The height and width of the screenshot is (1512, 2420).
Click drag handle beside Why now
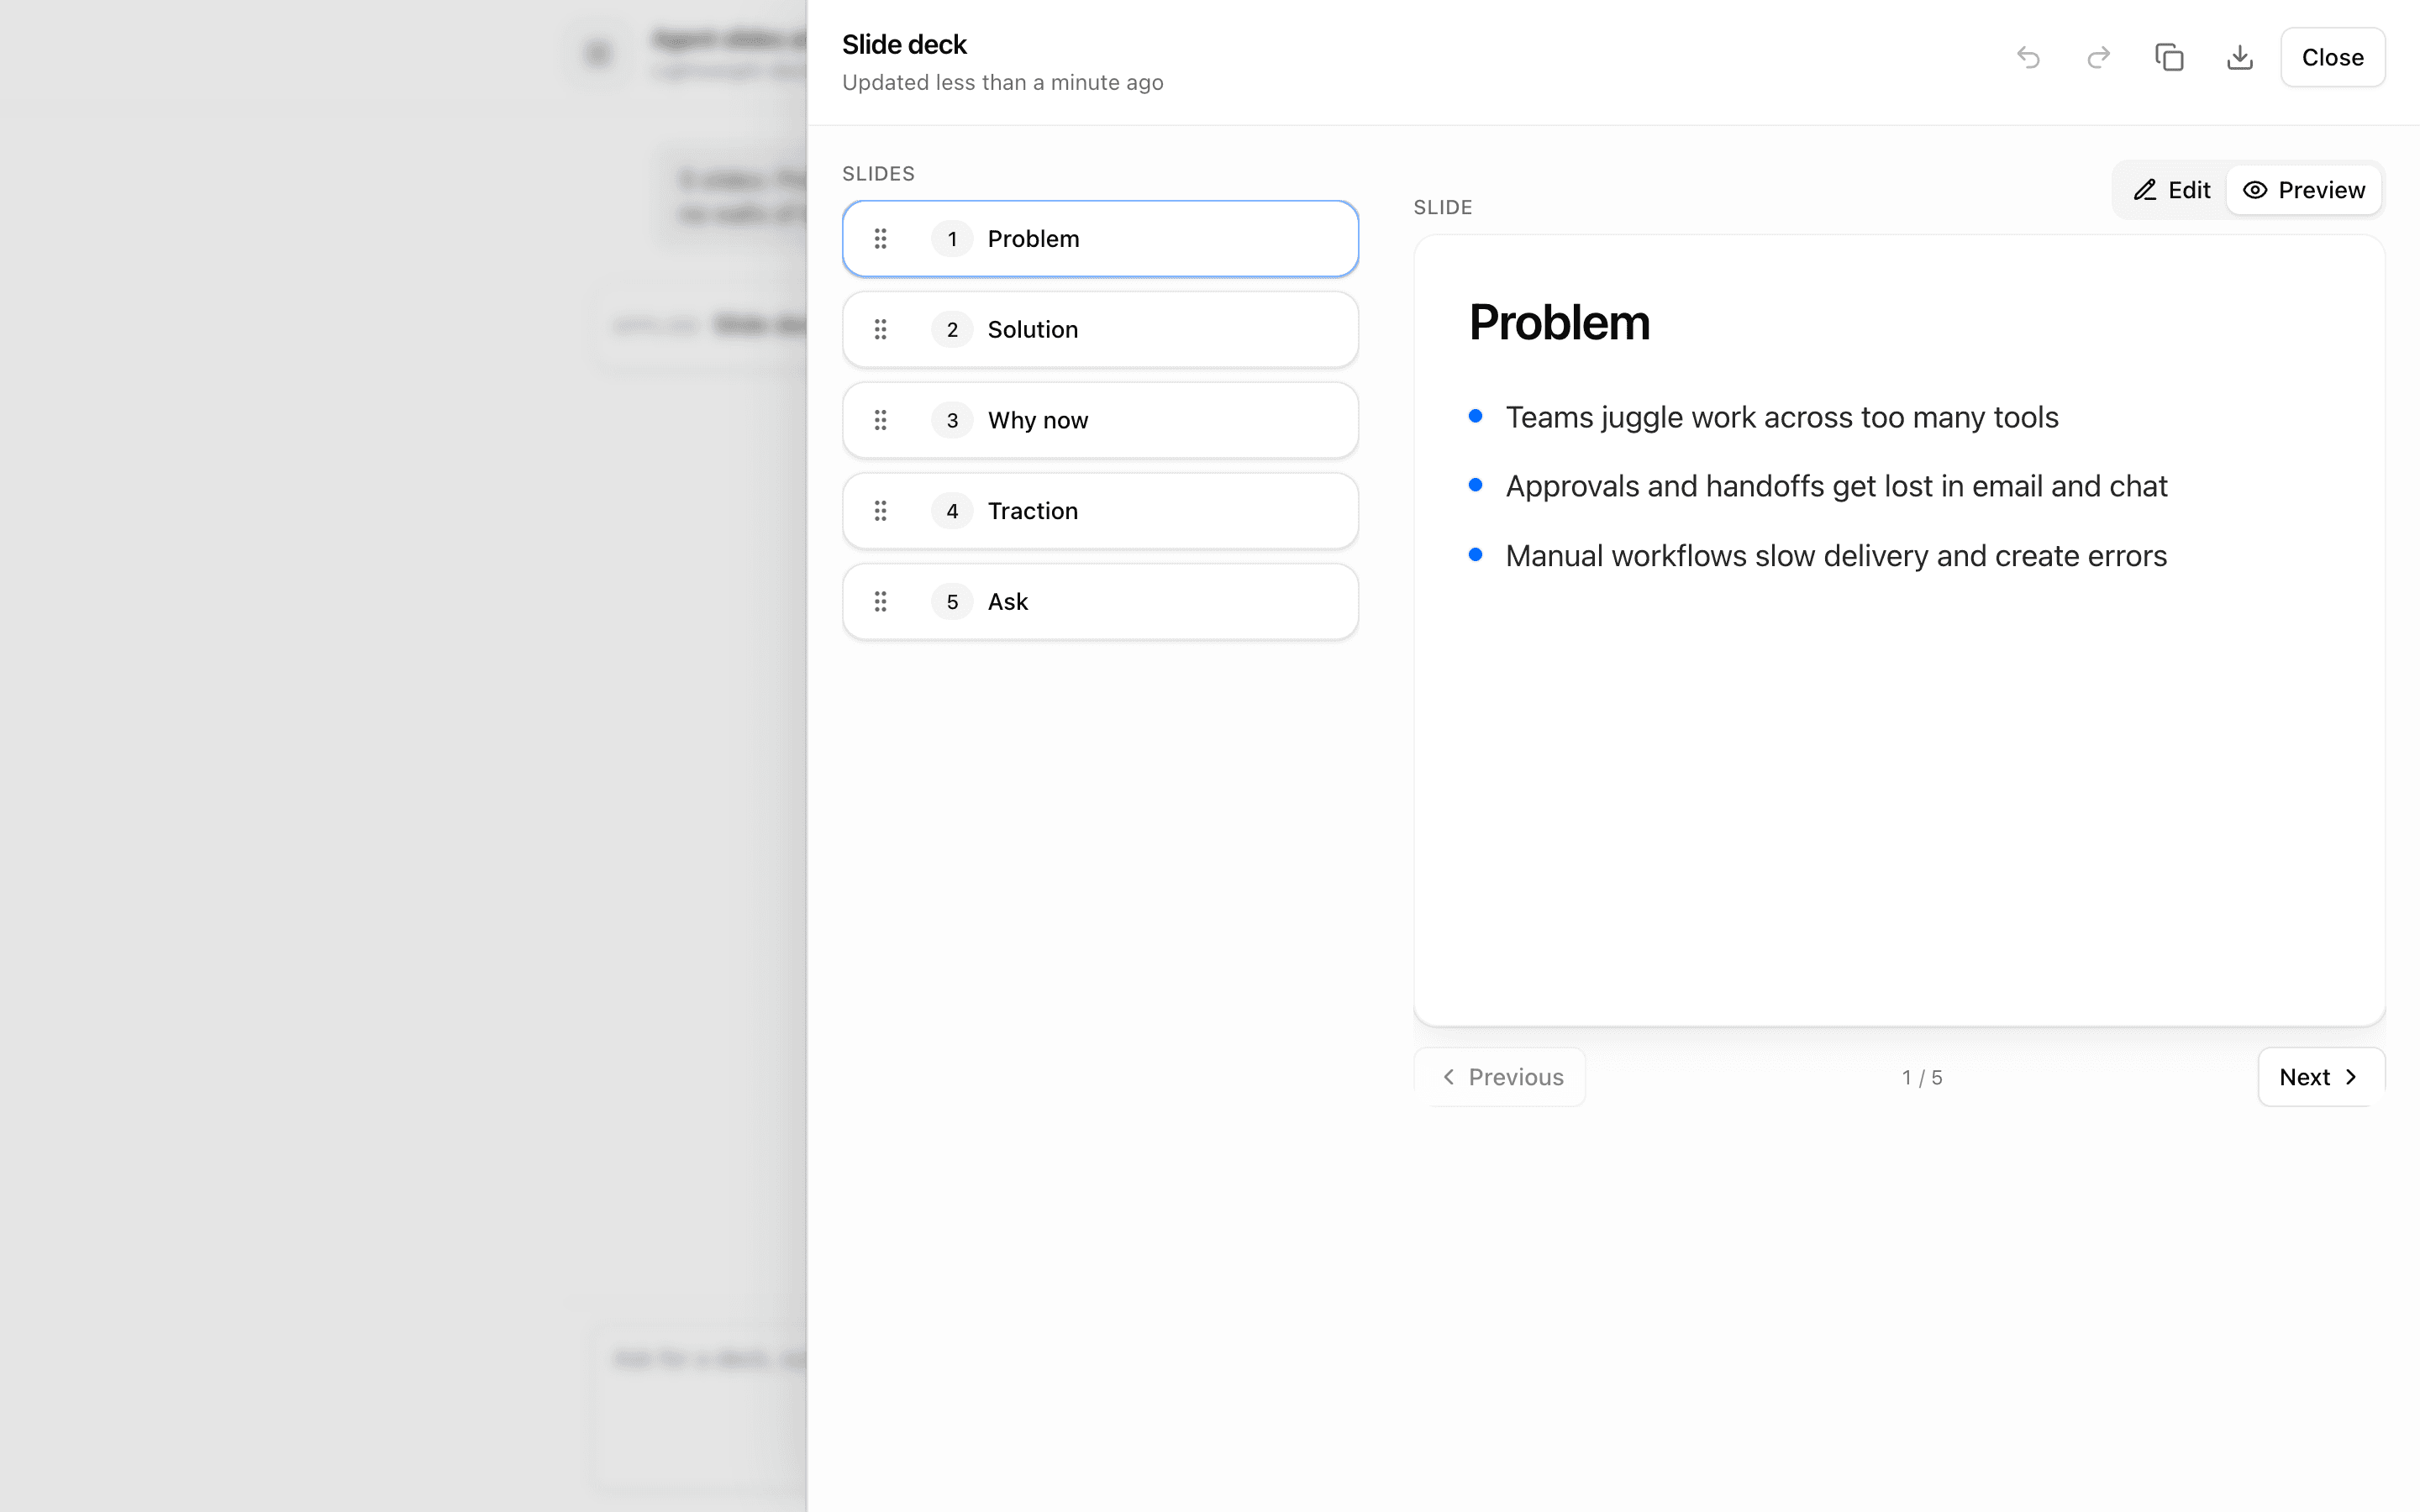[x=880, y=420]
